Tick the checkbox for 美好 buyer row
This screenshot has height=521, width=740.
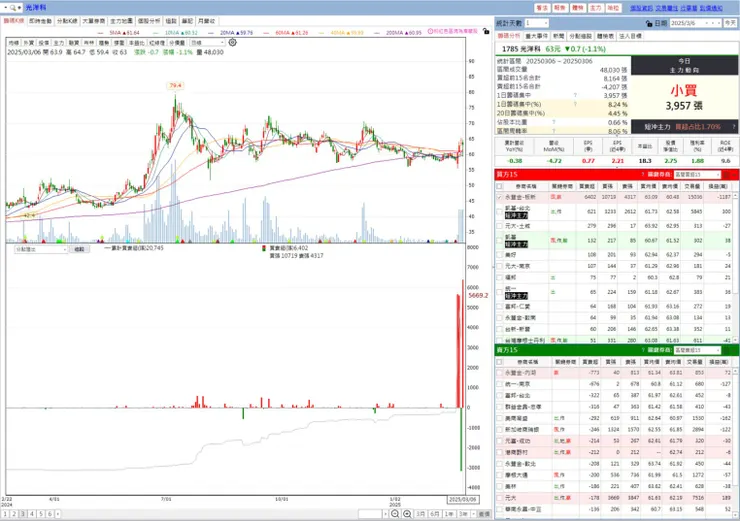pos(499,255)
